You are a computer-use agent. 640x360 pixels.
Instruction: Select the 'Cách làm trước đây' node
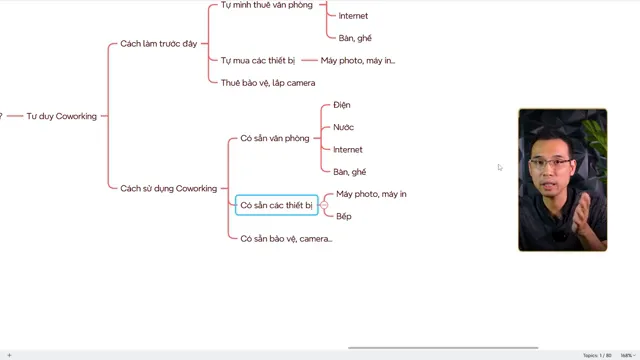pos(158,44)
